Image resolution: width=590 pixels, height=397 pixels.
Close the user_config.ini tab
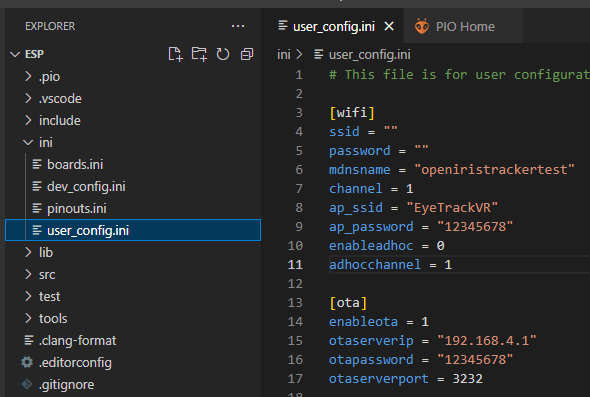coord(389,26)
